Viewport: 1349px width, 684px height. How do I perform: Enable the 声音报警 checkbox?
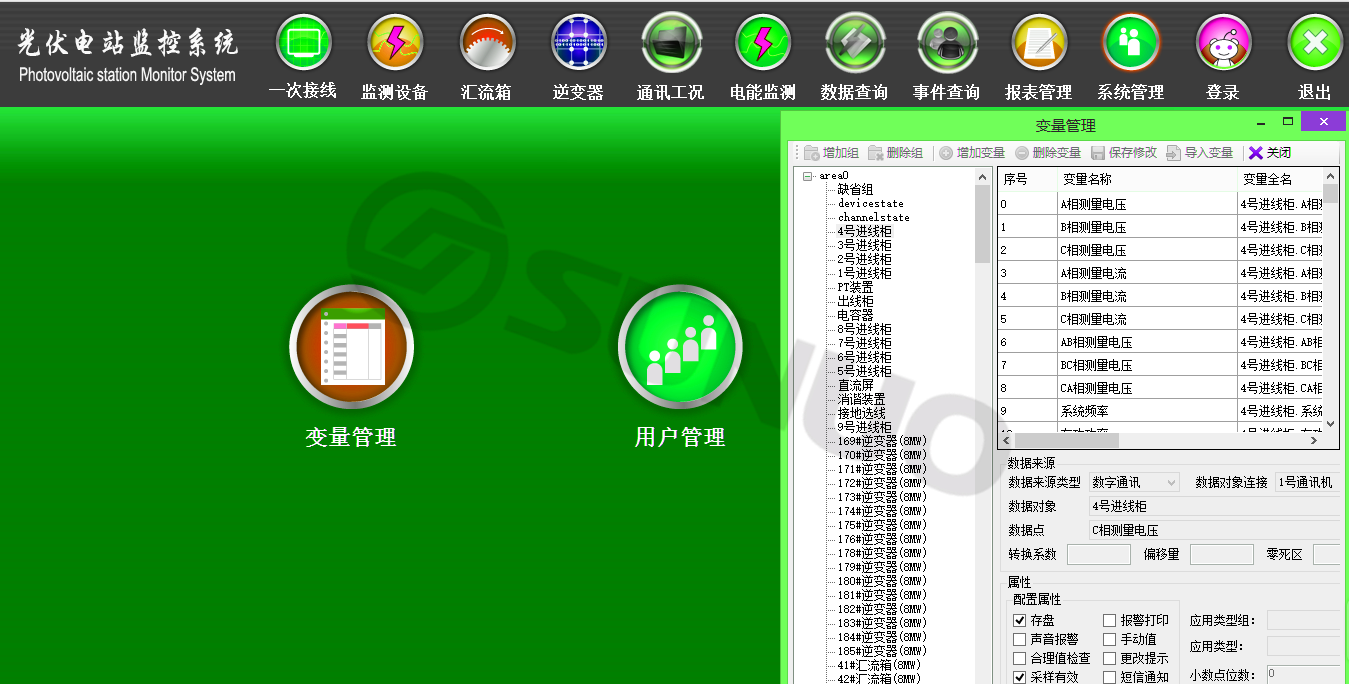(1020, 640)
